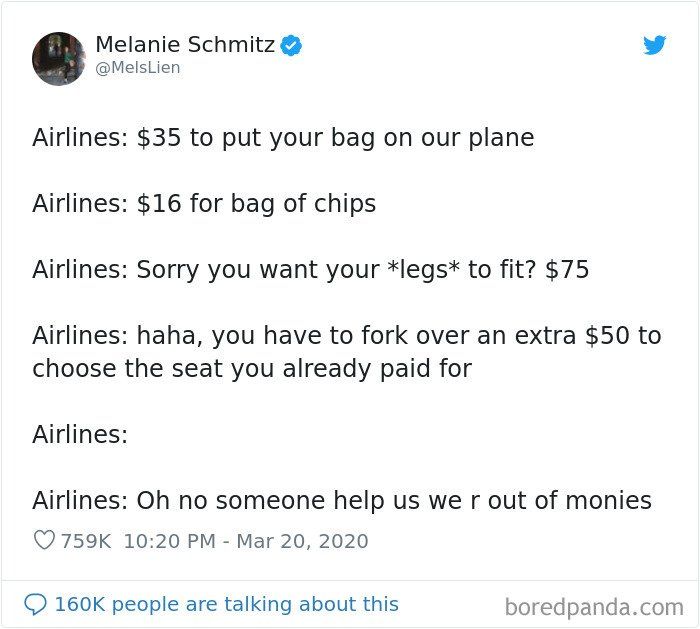700x629 pixels.
Task: Click the blue verified badge
Action: pos(291,45)
